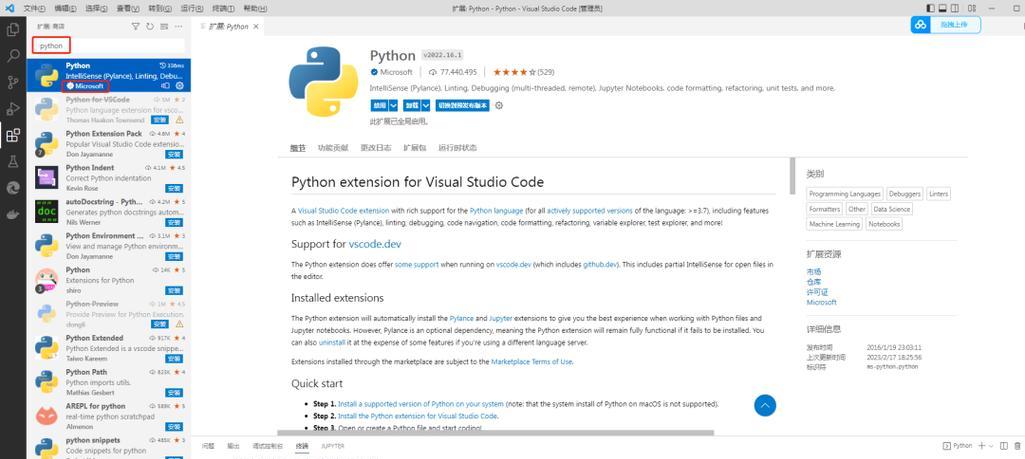The image size is (1025, 459).
Task: Click the Programming Languages category tag
Action: [845, 194]
